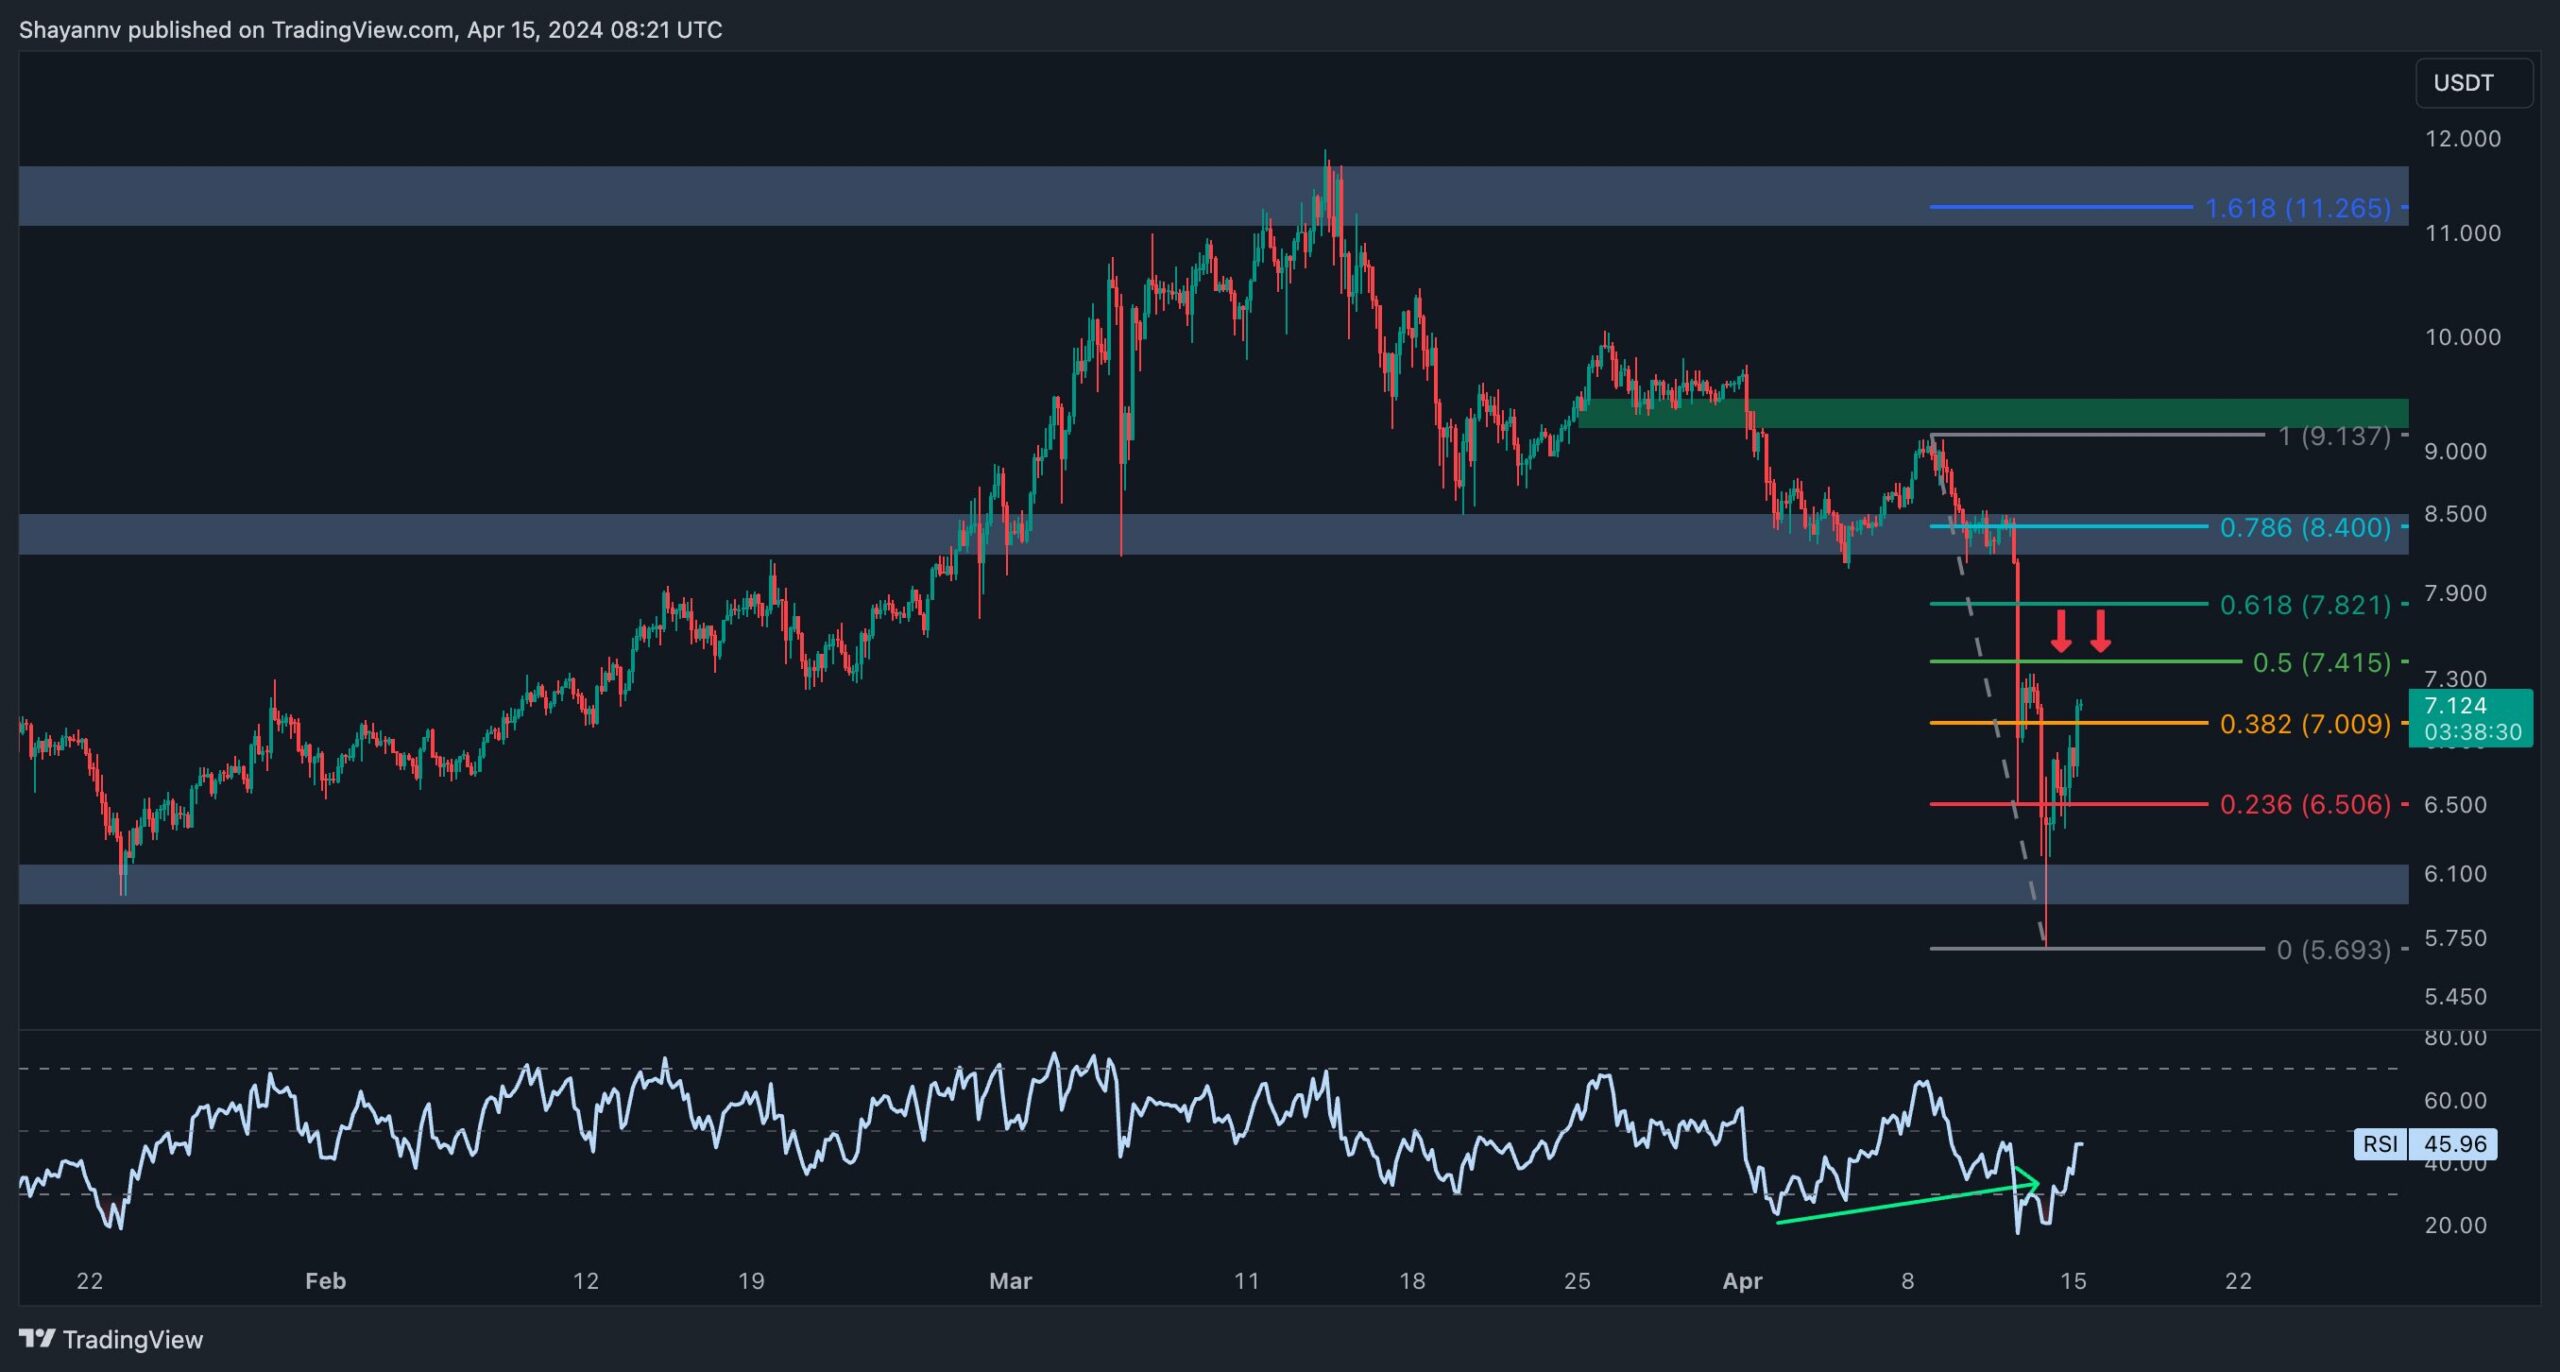Click the Shayannv published header text
Image resolution: width=2560 pixels, height=1372 pixels.
370,30
